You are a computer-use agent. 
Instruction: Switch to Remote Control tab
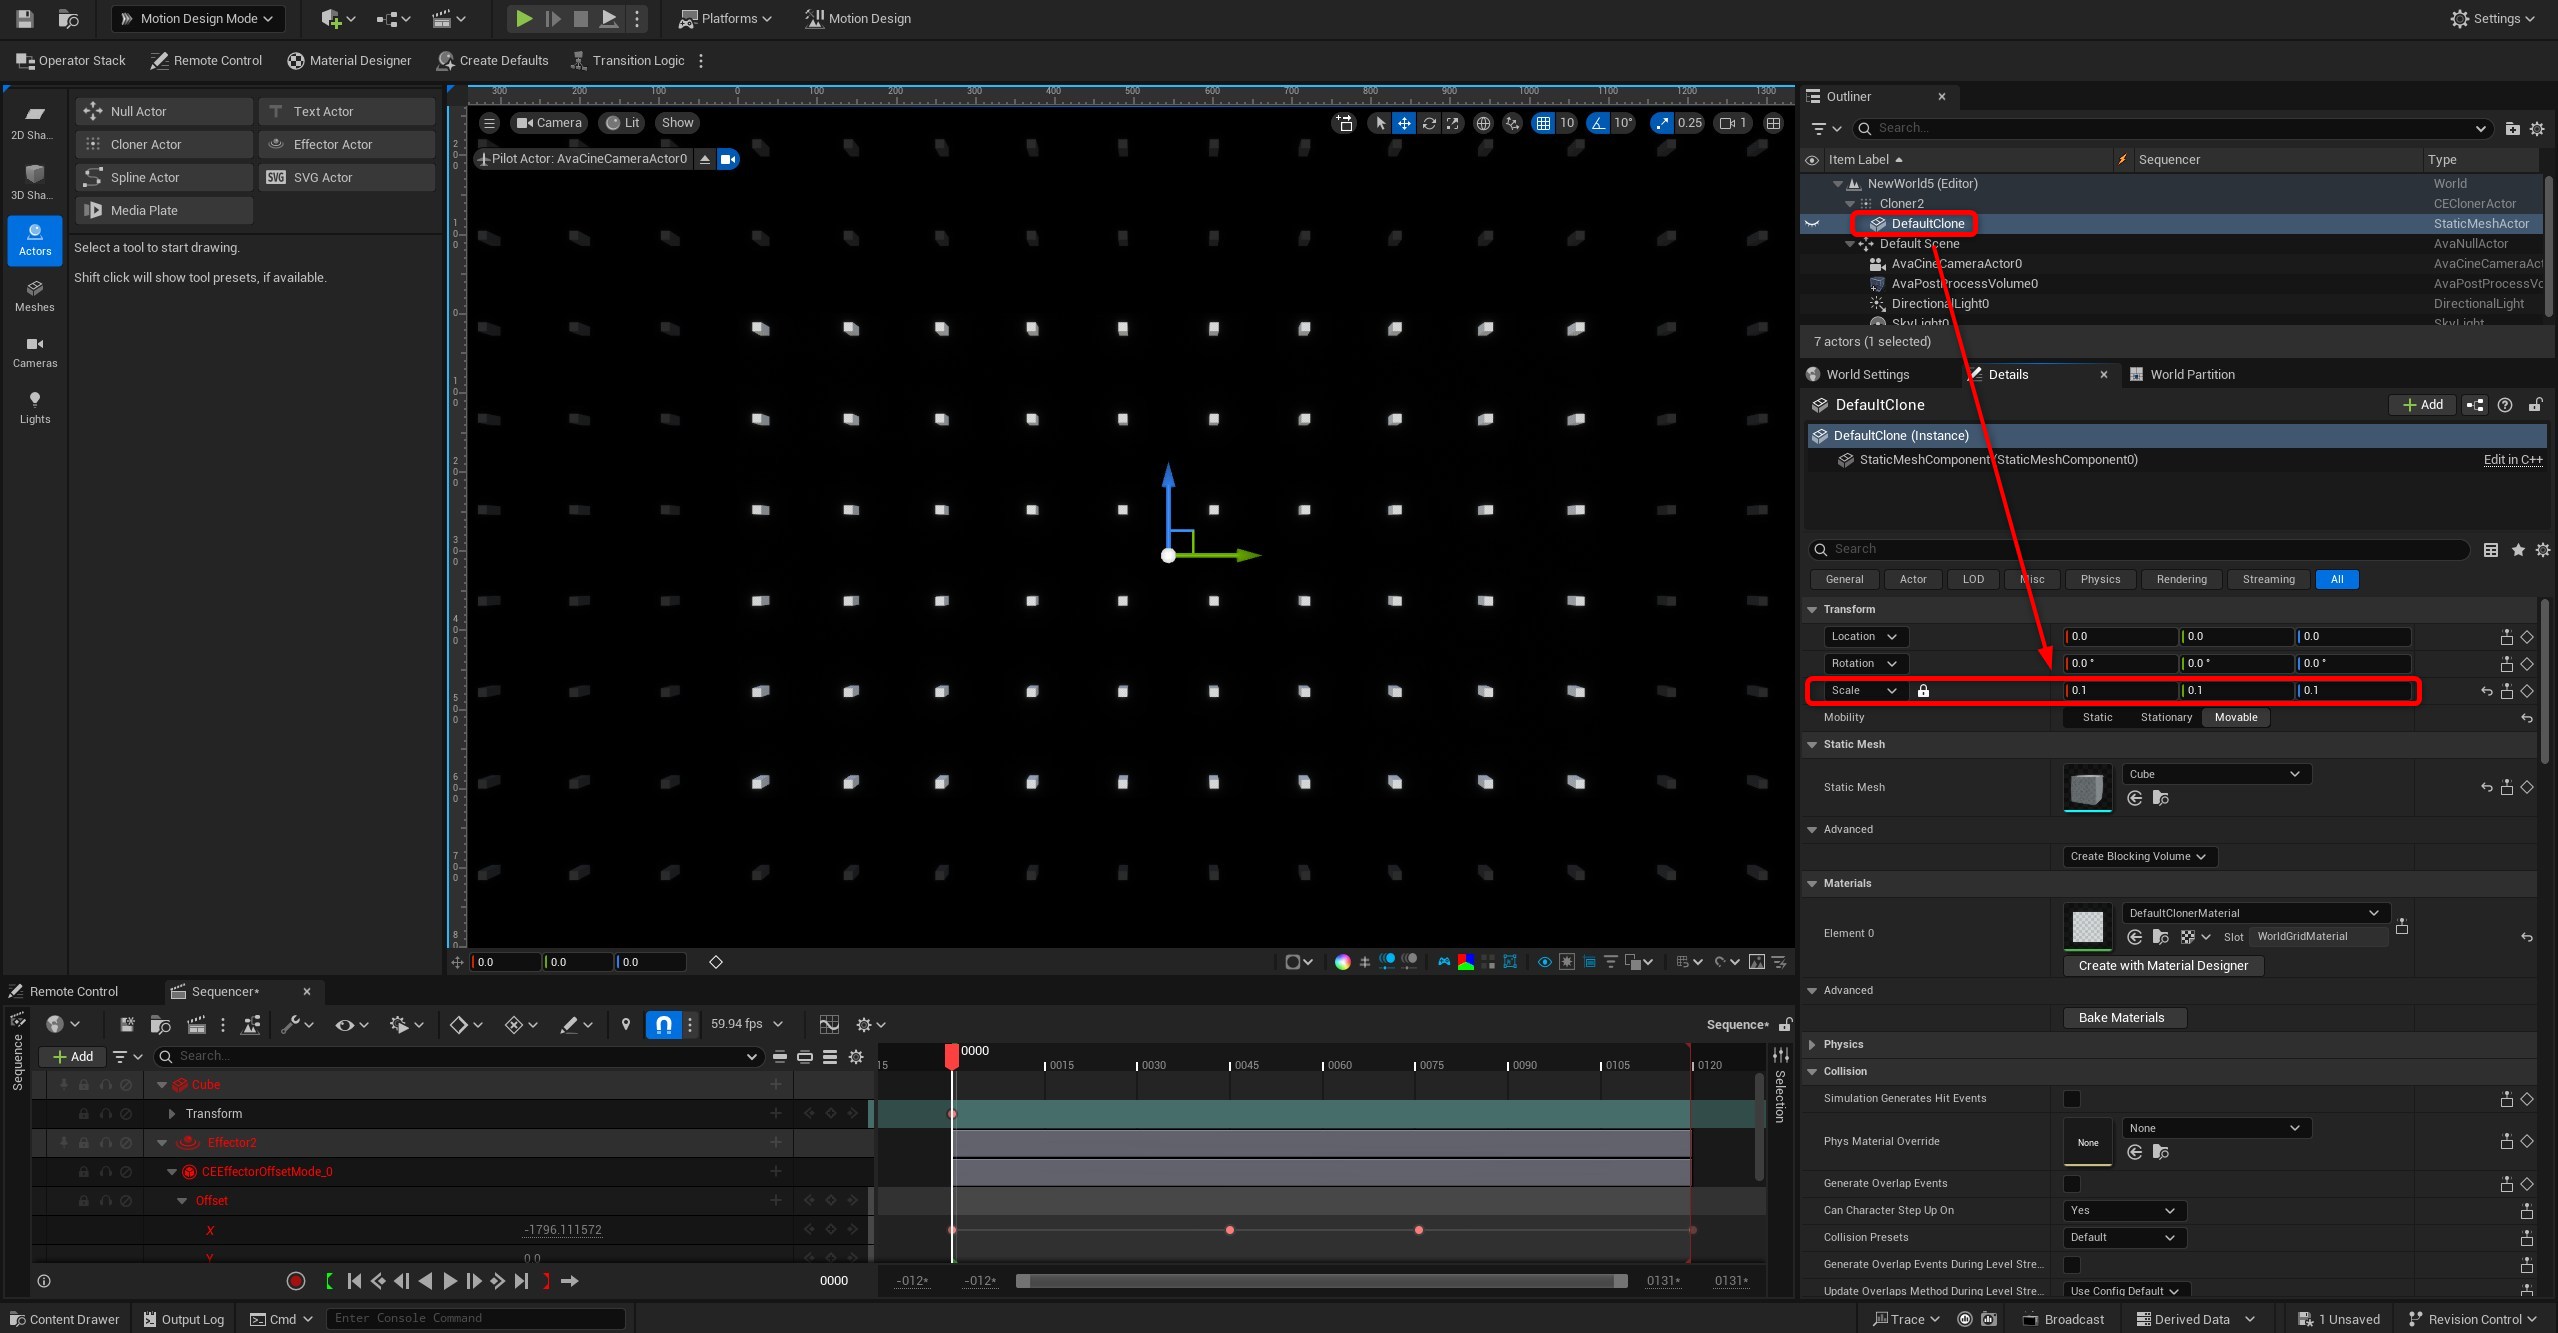coord(73,992)
